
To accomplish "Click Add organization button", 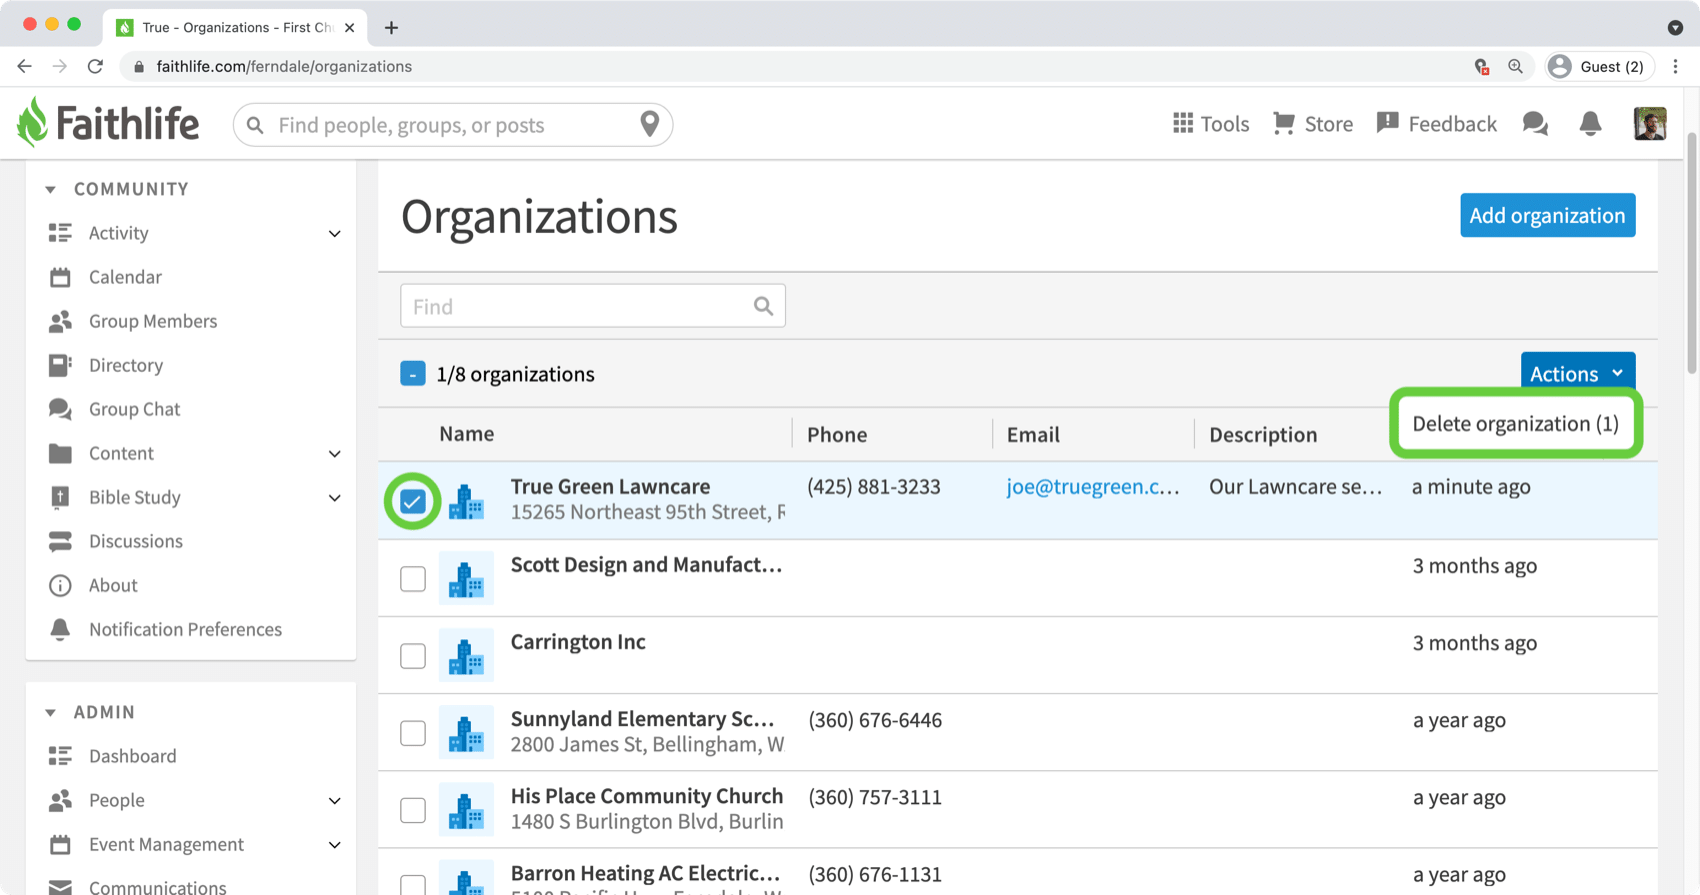I will [x=1547, y=215].
